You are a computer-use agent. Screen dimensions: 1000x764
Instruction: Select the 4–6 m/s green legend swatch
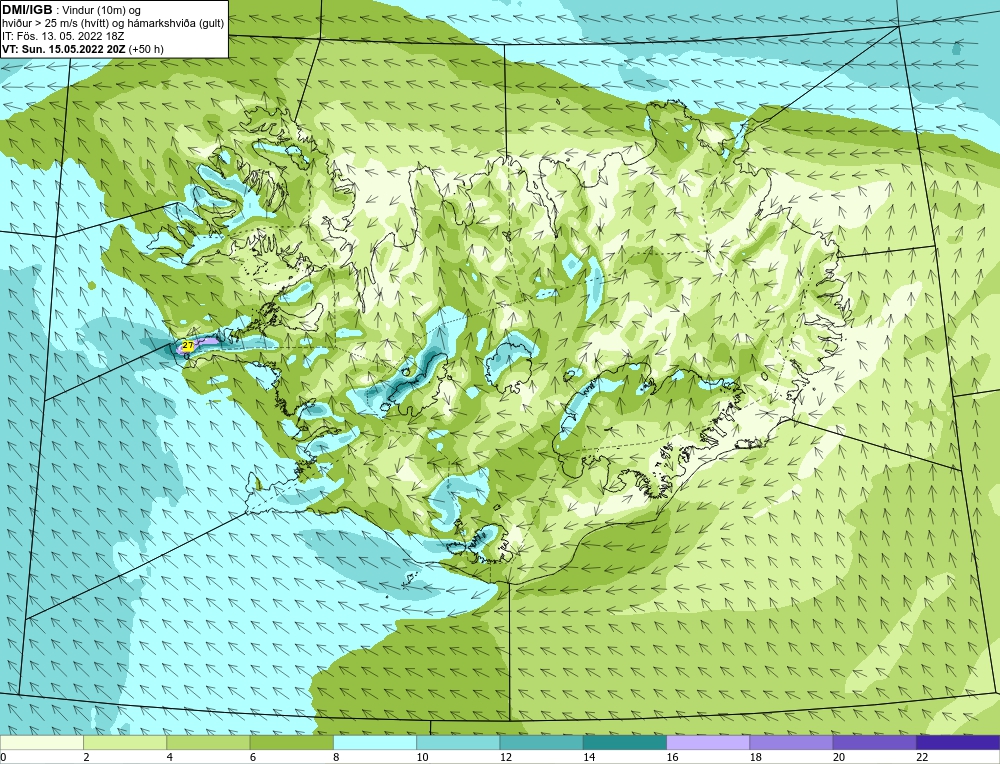tap(209, 742)
